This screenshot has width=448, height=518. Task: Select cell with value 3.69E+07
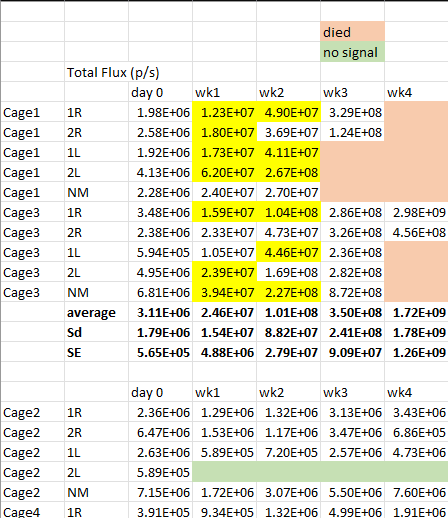point(288,132)
